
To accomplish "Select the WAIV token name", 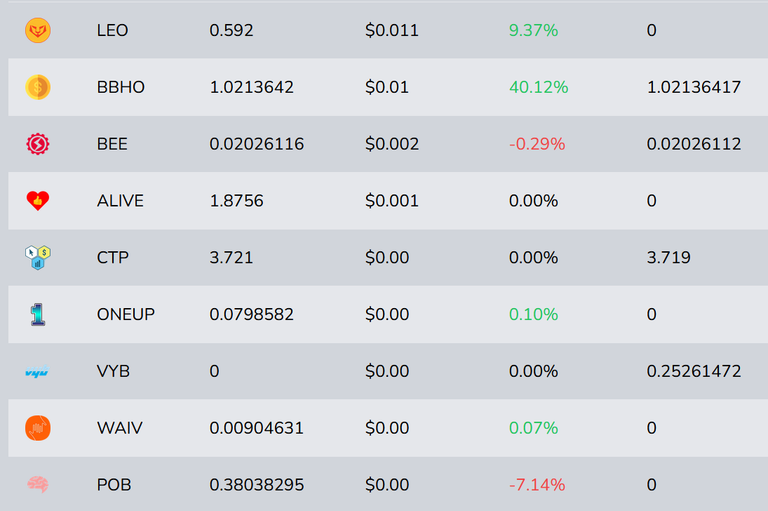I will pos(120,428).
